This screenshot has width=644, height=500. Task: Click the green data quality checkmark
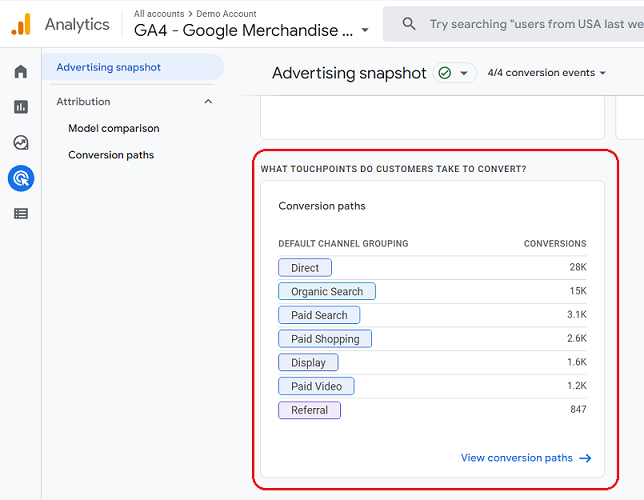tap(445, 73)
